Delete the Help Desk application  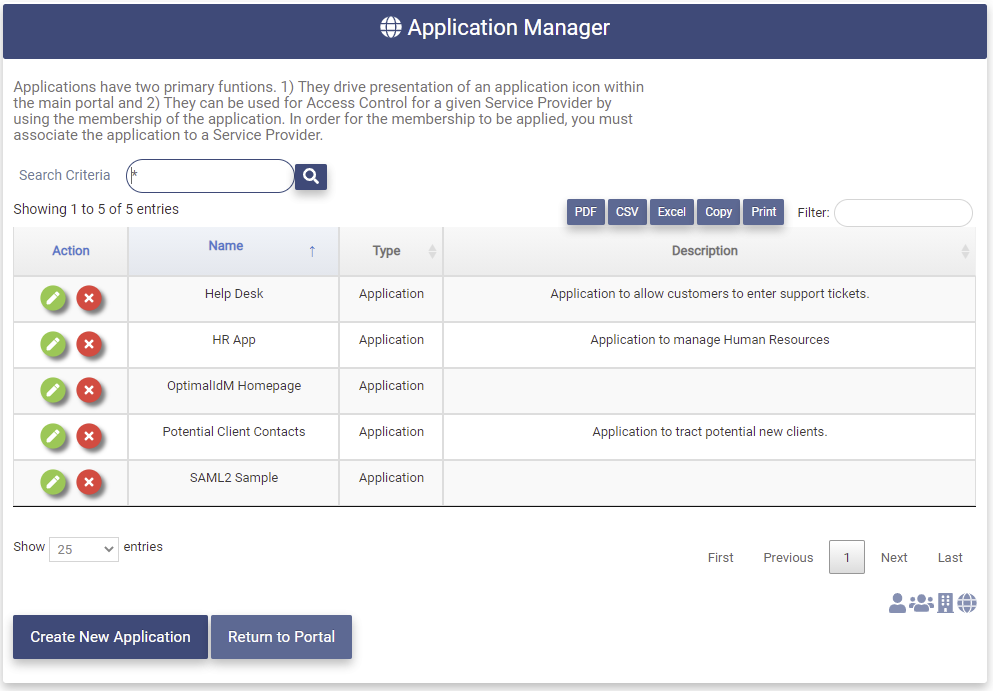tap(89, 298)
